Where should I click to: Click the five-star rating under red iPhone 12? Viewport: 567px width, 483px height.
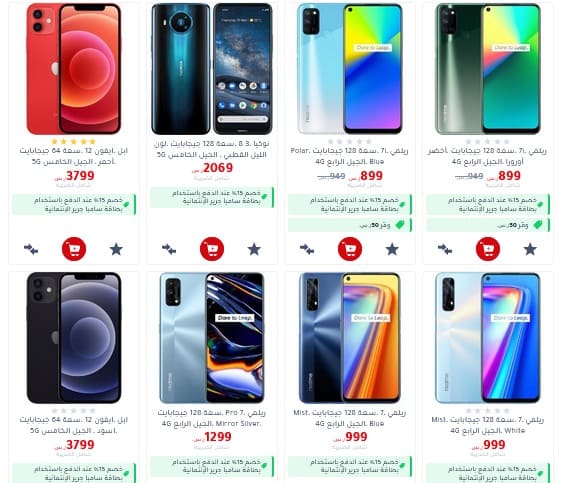74,141
